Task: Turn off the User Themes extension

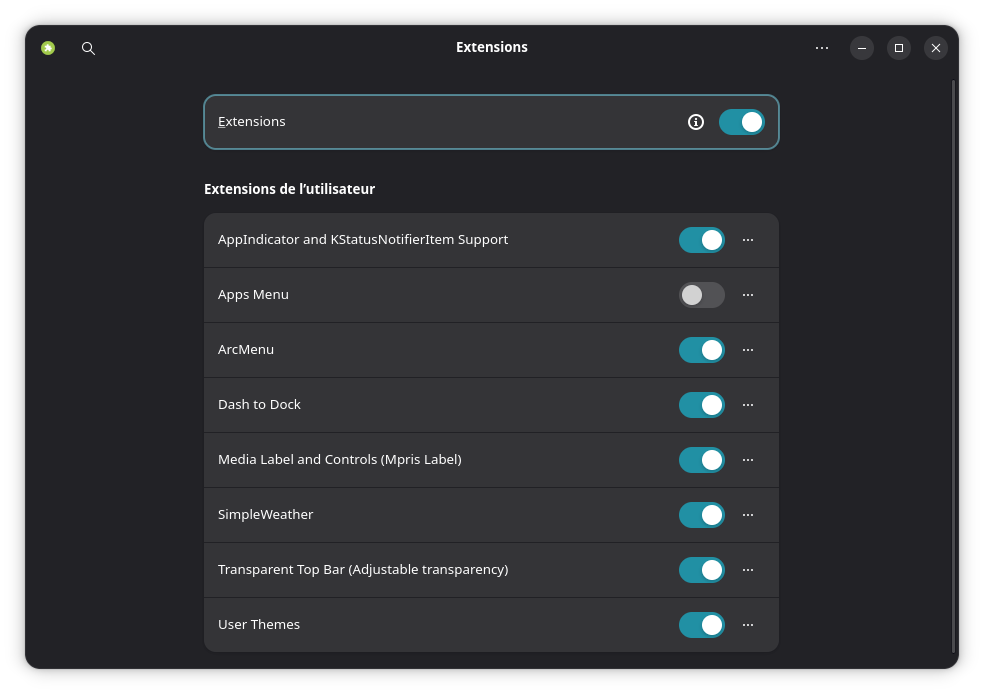Action: pyautogui.click(x=701, y=624)
